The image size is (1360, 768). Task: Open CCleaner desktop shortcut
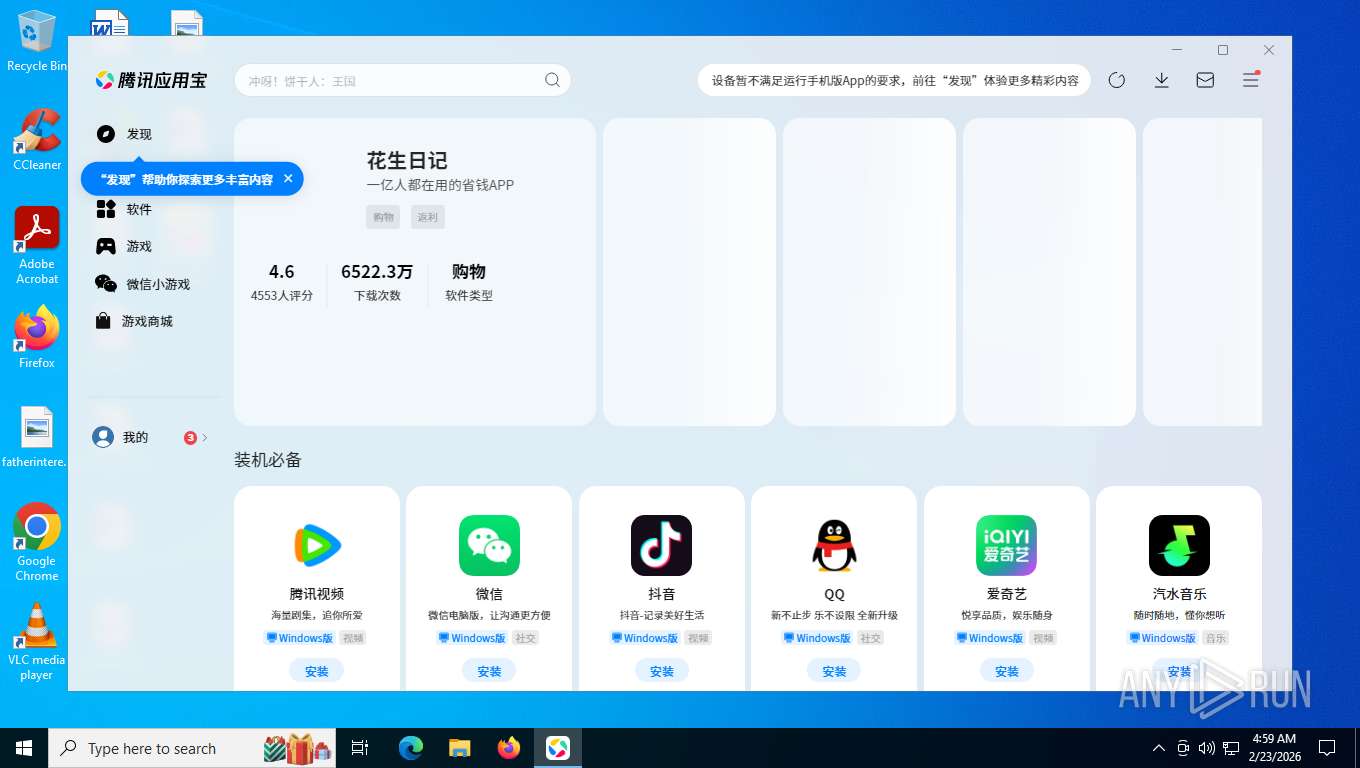(37, 139)
